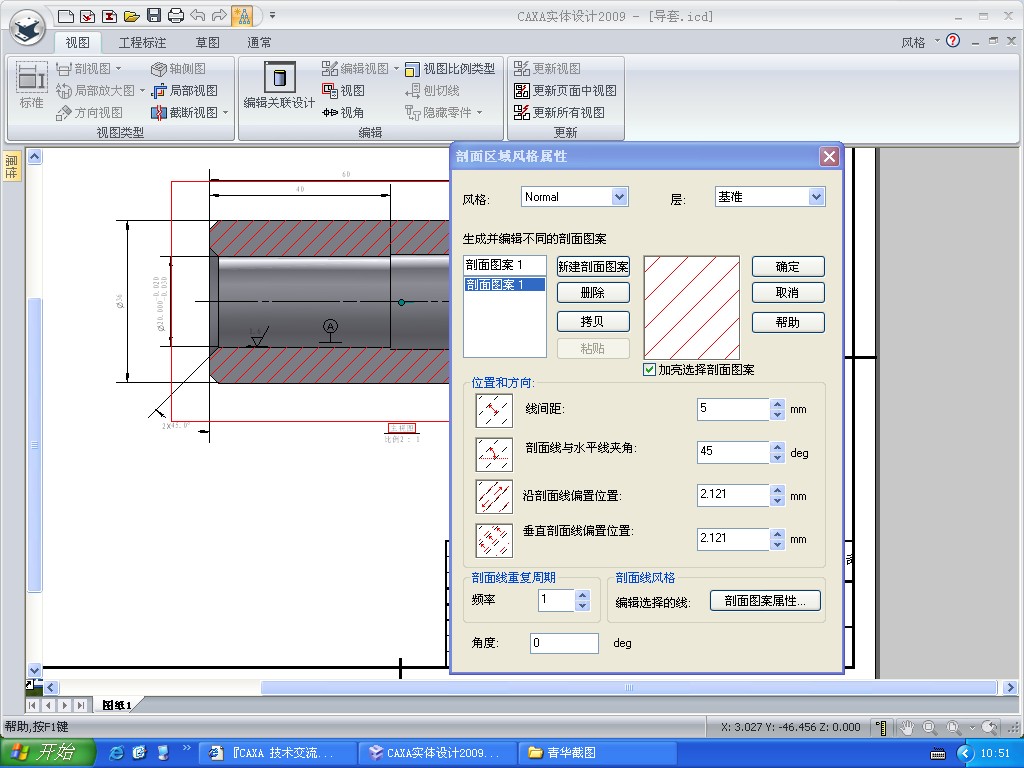
Task: Decrease the 剖面线与水平线夹角 angle value
Action: tap(777, 458)
